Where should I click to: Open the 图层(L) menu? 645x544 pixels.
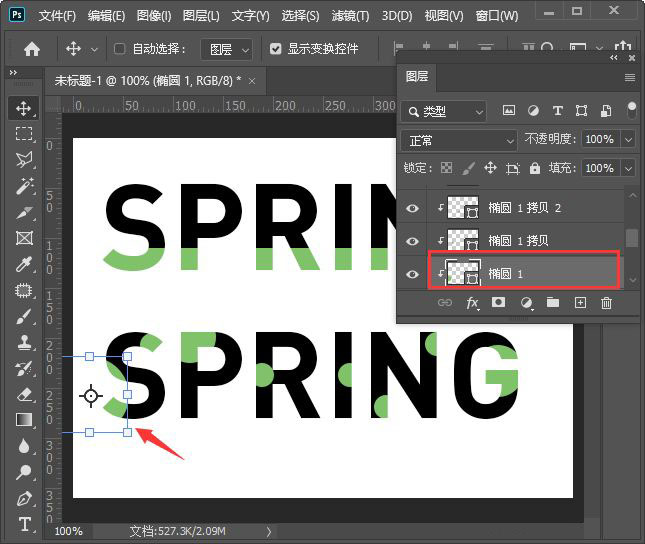201,16
